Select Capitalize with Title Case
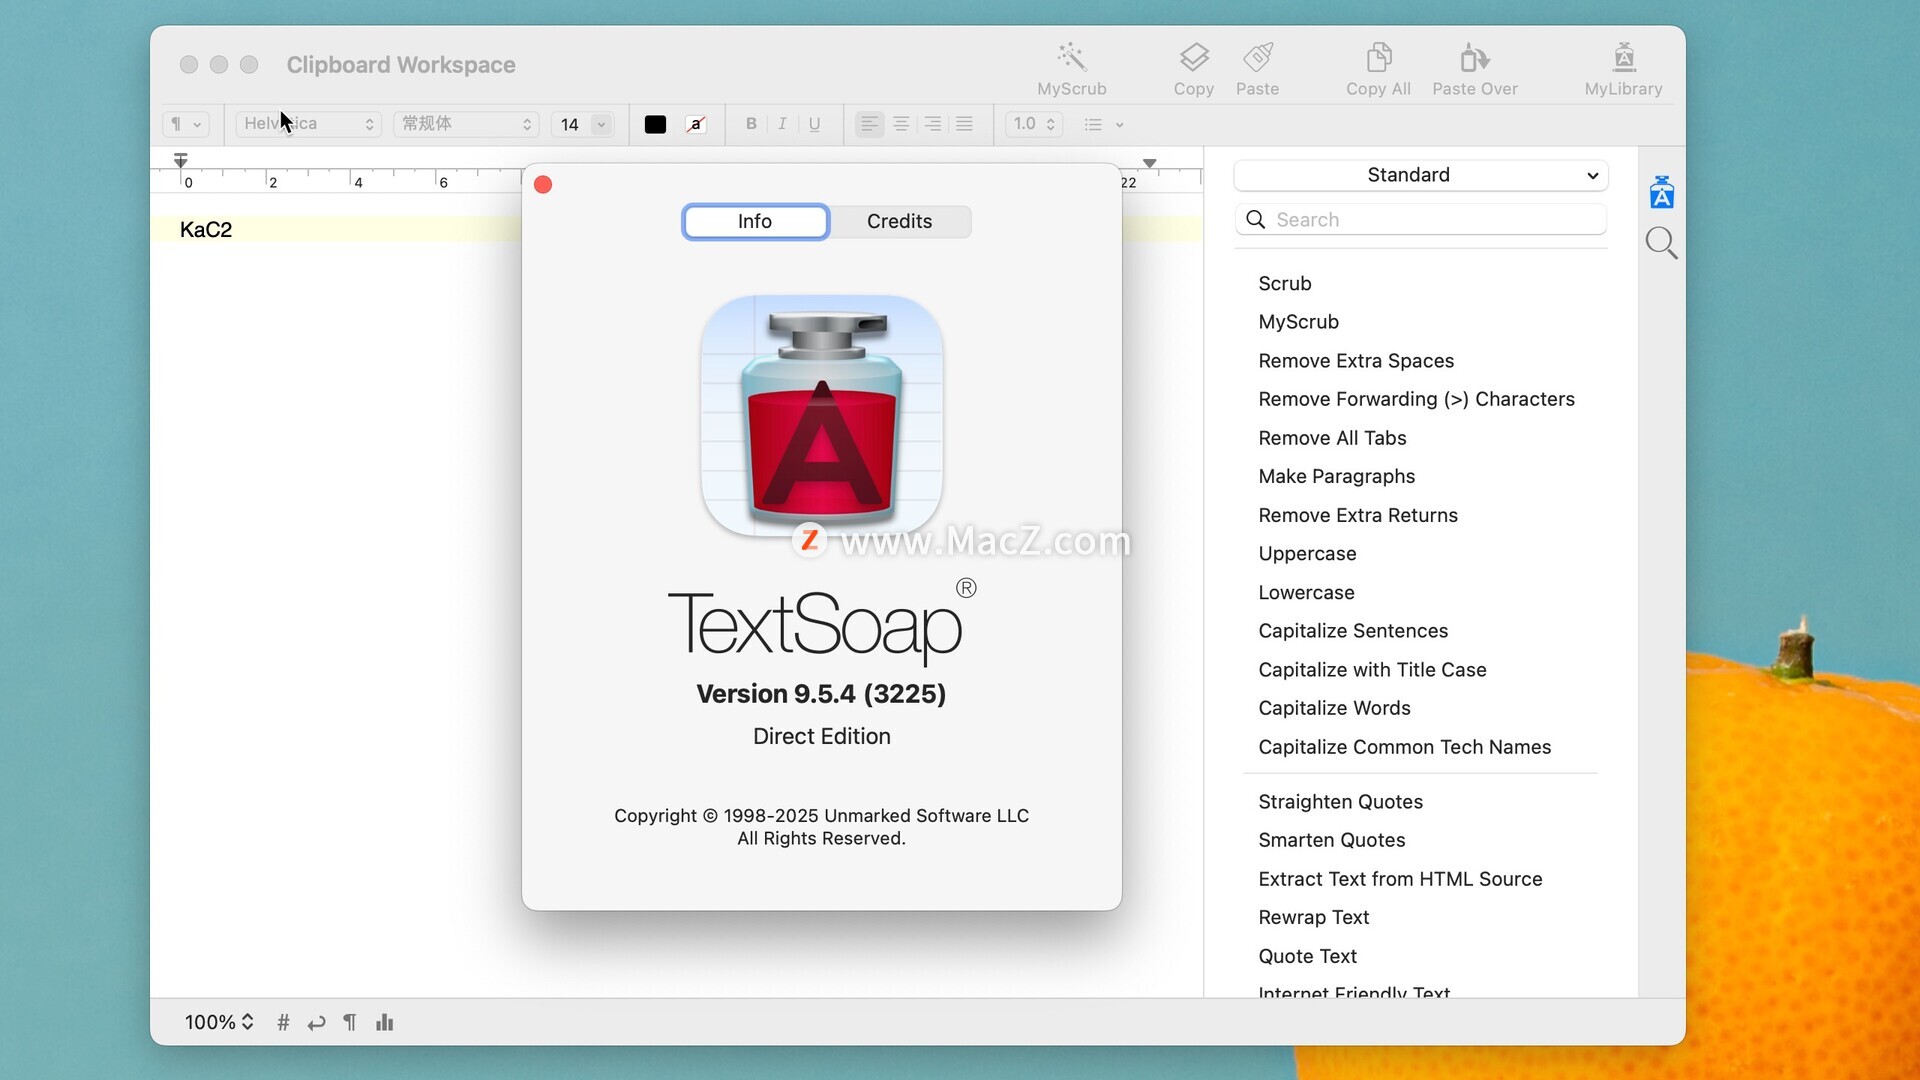 coord(1372,670)
